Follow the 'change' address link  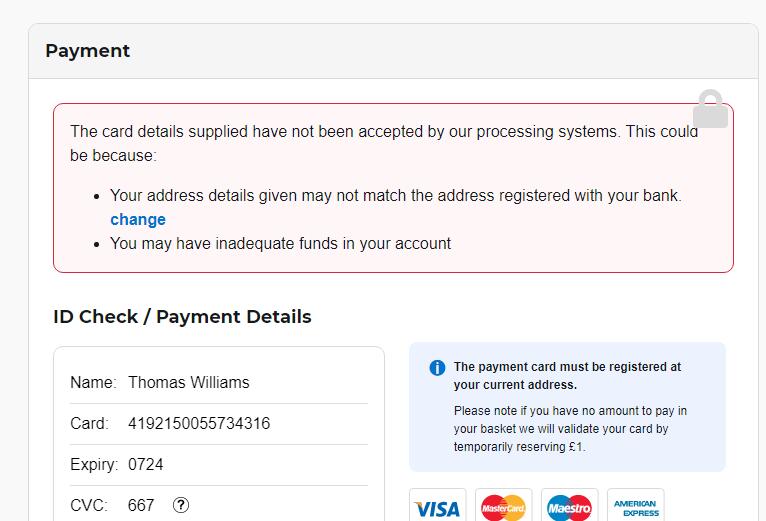pos(138,220)
